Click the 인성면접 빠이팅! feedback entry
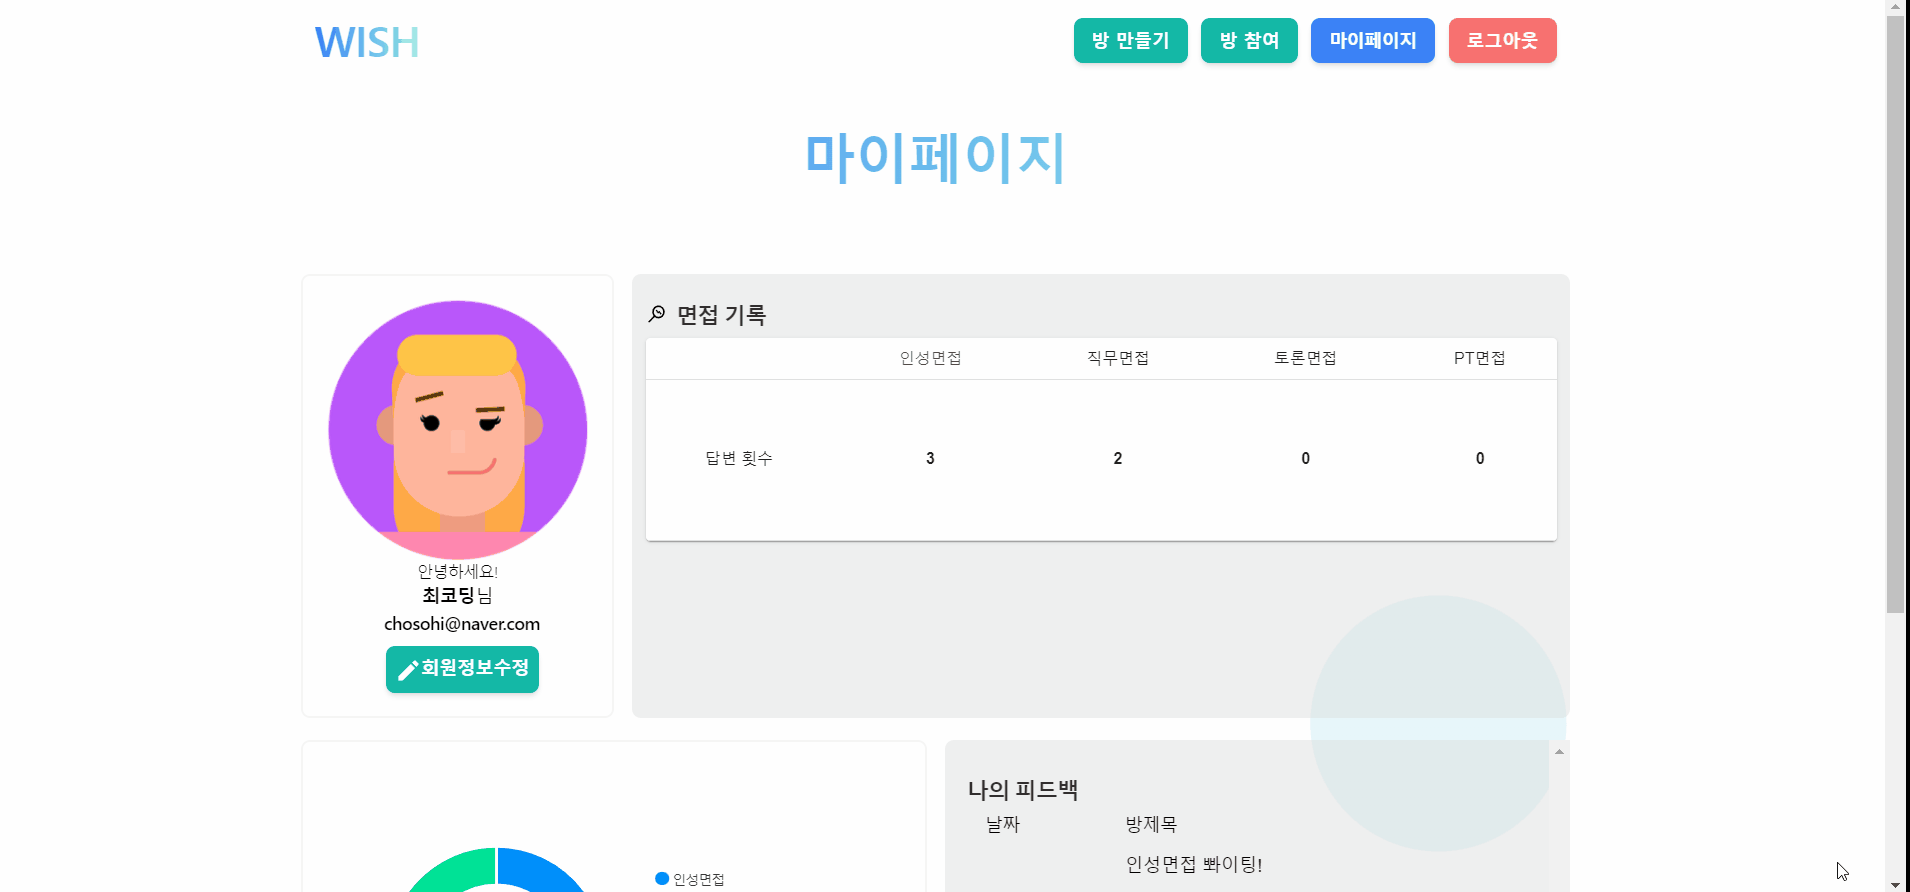This screenshot has height=892, width=1910. coord(1194,865)
